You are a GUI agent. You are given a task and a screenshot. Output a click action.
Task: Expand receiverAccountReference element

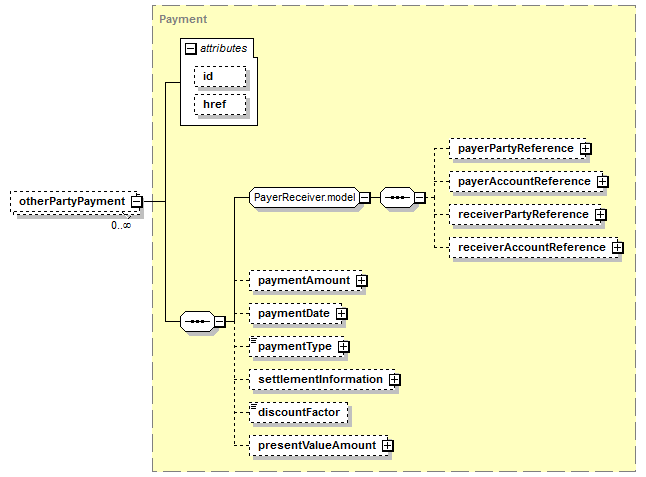(617, 248)
